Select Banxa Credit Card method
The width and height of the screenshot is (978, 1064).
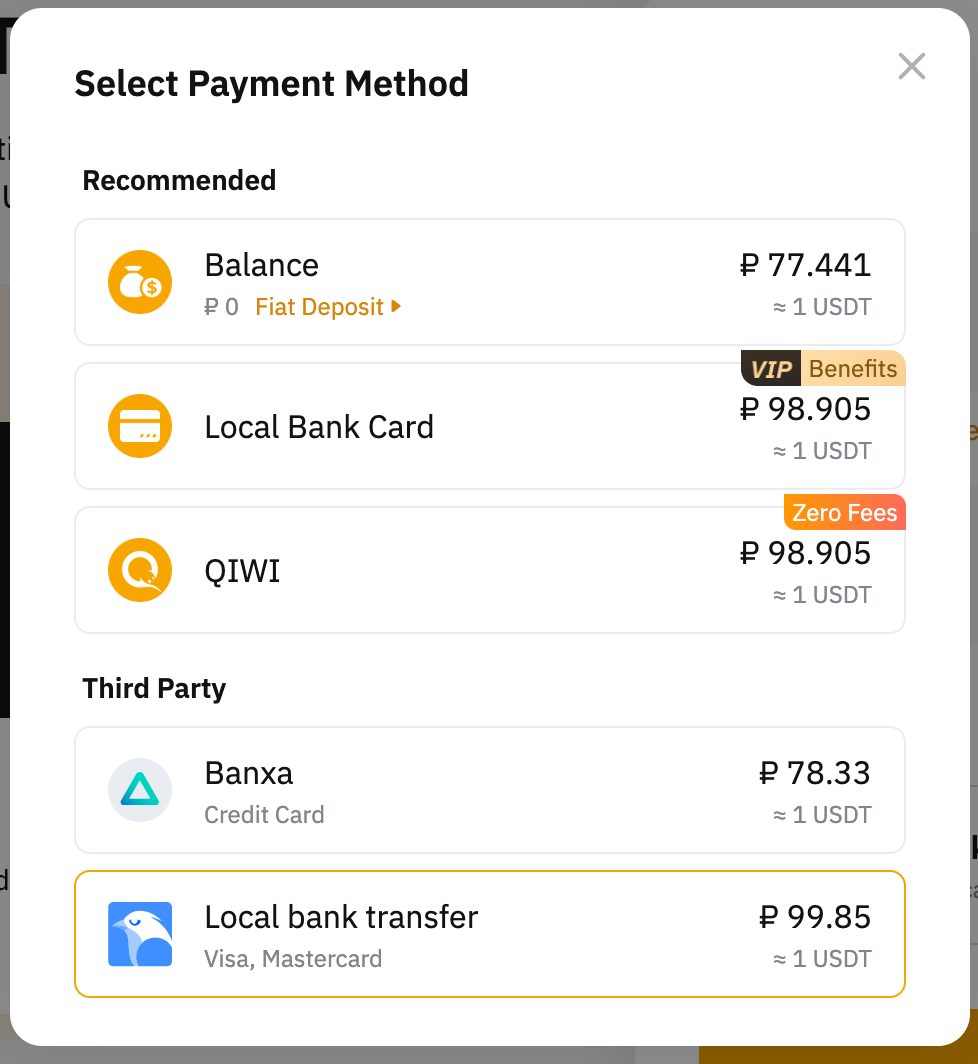pos(490,790)
